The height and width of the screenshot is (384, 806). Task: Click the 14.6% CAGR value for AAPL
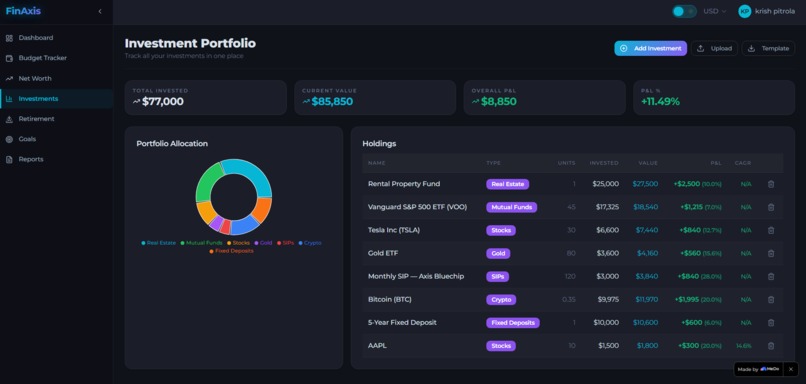(x=744, y=346)
